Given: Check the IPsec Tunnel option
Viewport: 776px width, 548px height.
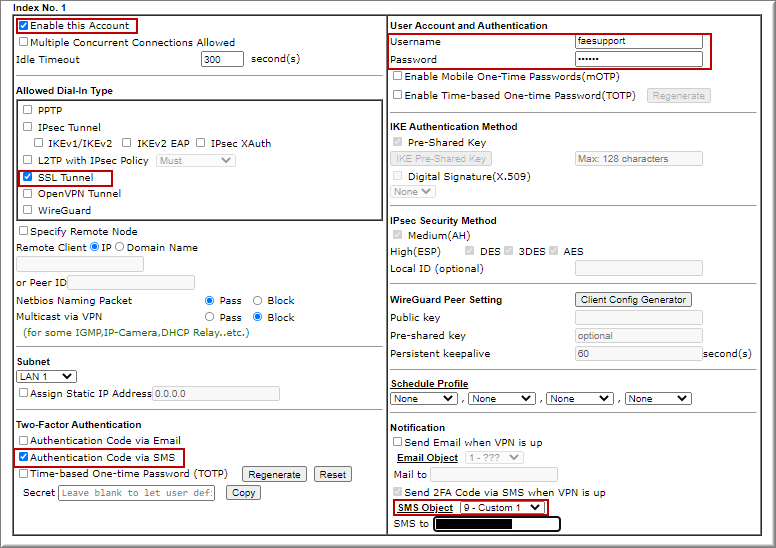Looking at the screenshot, I should tap(28, 127).
